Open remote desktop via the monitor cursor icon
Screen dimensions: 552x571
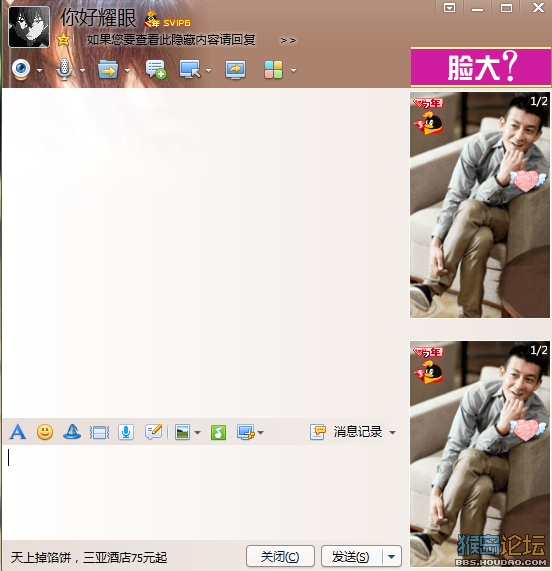pos(190,69)
